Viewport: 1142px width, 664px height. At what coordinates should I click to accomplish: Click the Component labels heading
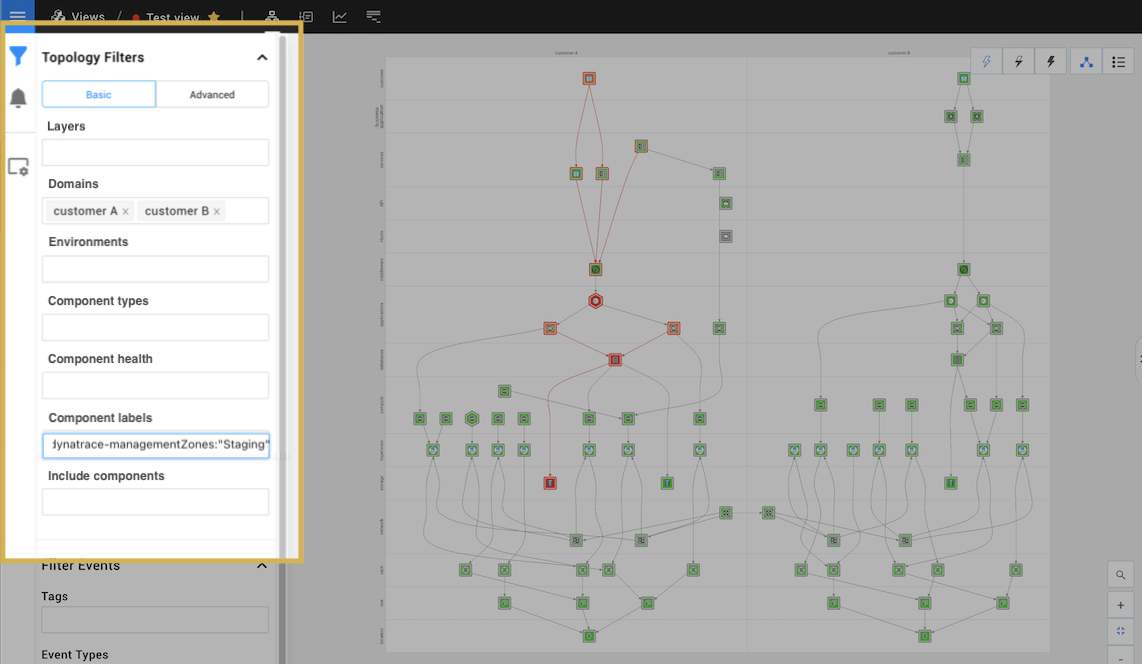point(101,418)
